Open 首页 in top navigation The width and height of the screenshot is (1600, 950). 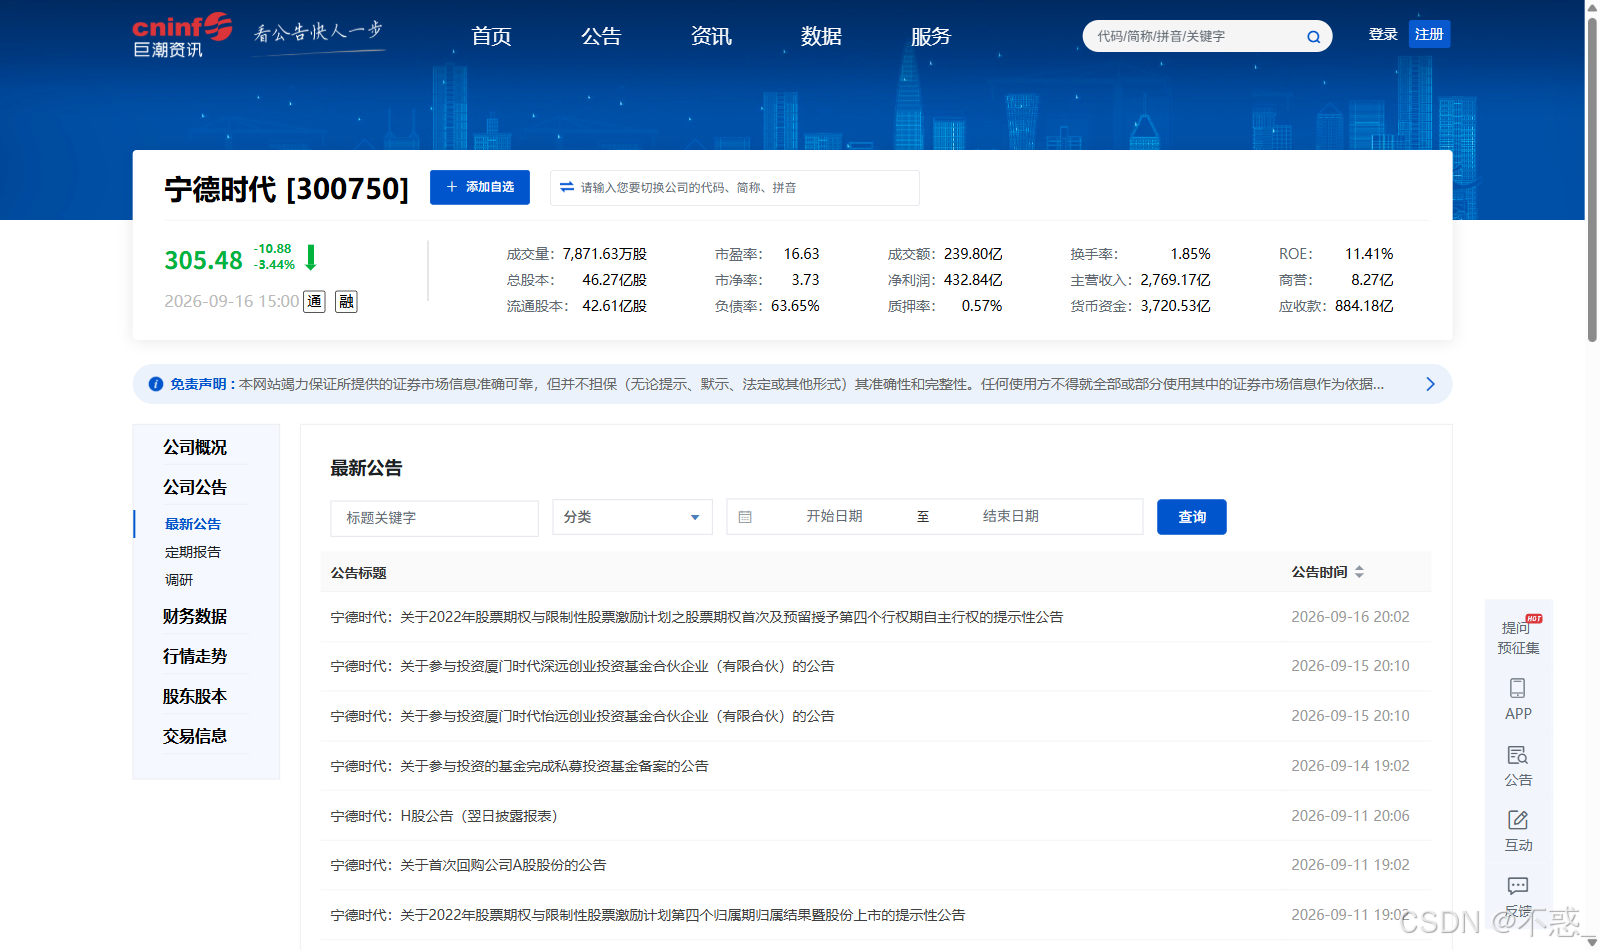pos(491,36)
